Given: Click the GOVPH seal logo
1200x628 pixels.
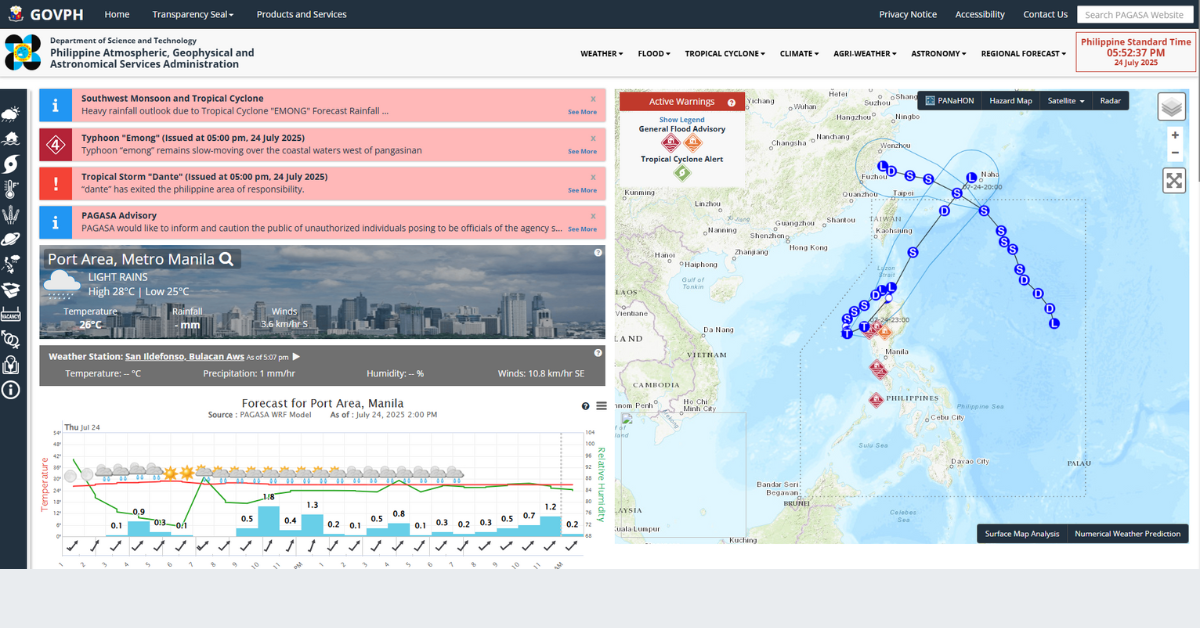Looking at the screenshot, I should click(x=16, y=14).
